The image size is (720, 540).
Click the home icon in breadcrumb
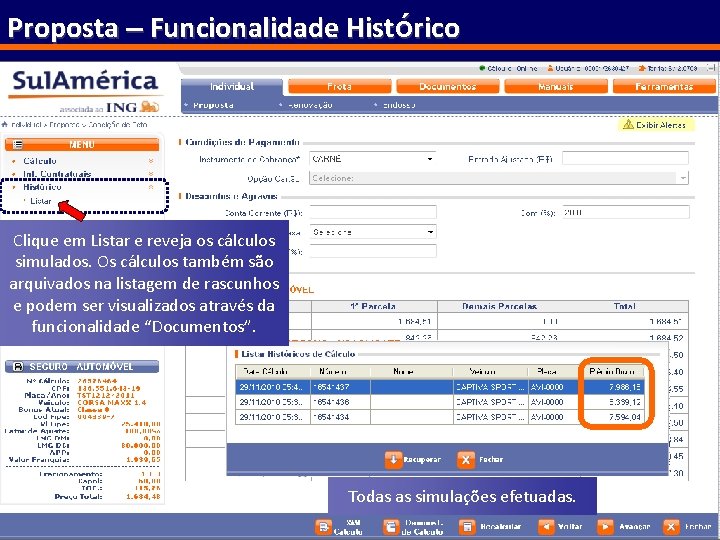pos(4,124)
